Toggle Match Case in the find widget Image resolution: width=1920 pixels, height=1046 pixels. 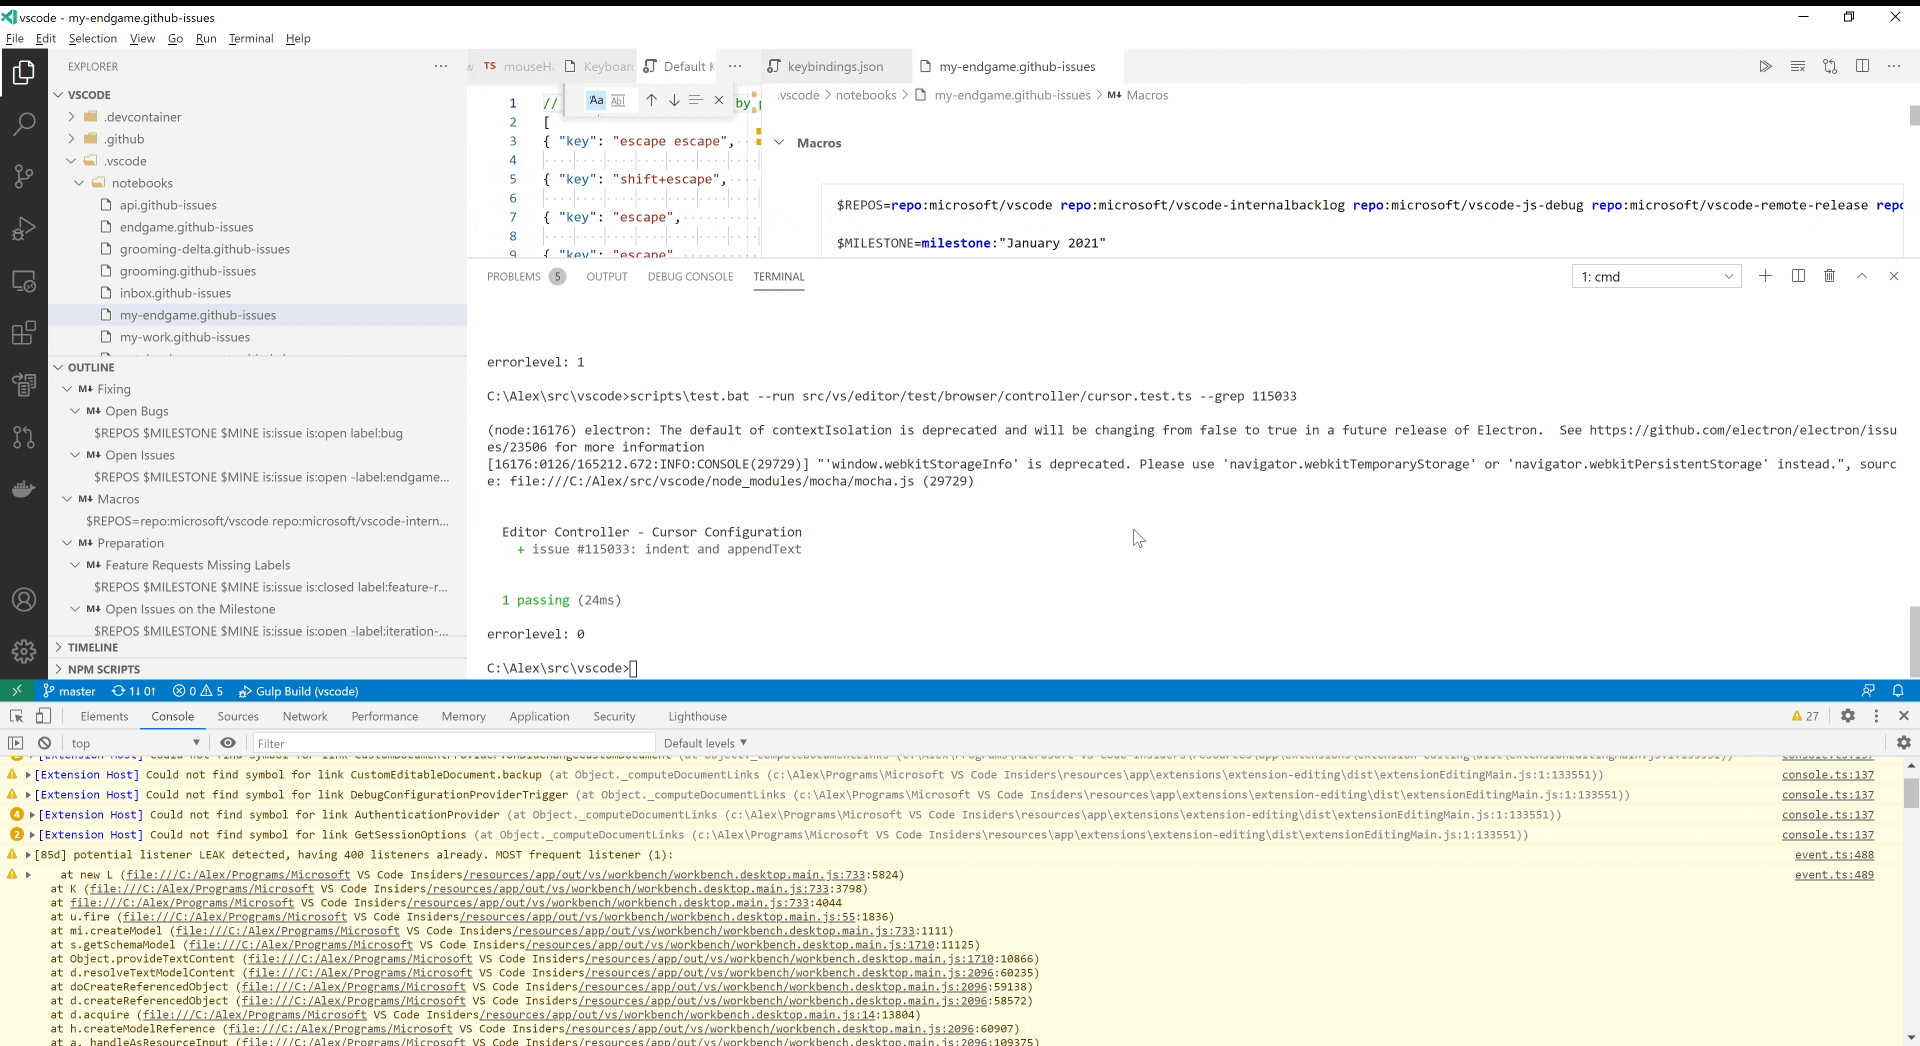pyautogui.click(x=595, y=100)
